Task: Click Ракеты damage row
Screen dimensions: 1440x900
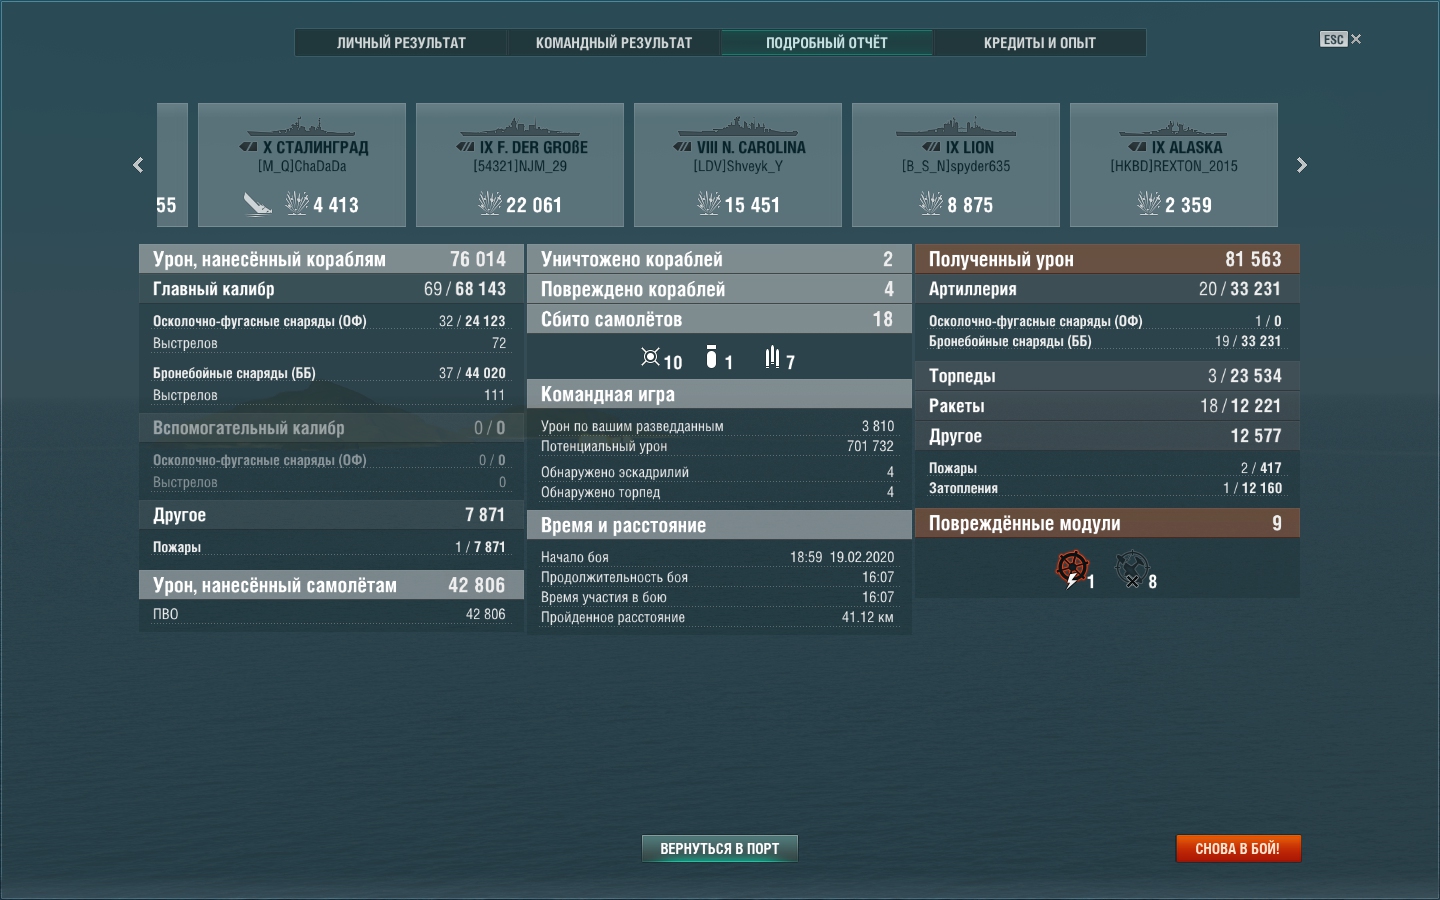Action: click(x=1107, y=406)
